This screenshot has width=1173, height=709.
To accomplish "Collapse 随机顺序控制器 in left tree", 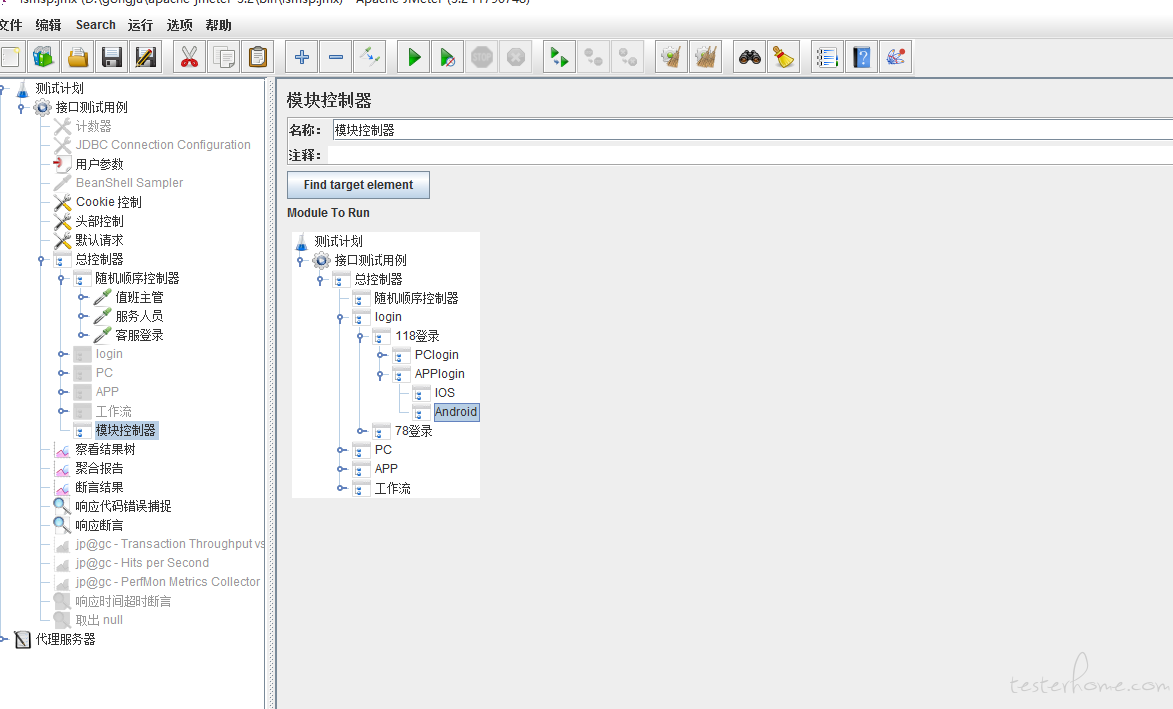I will click(x=61, y=279).
